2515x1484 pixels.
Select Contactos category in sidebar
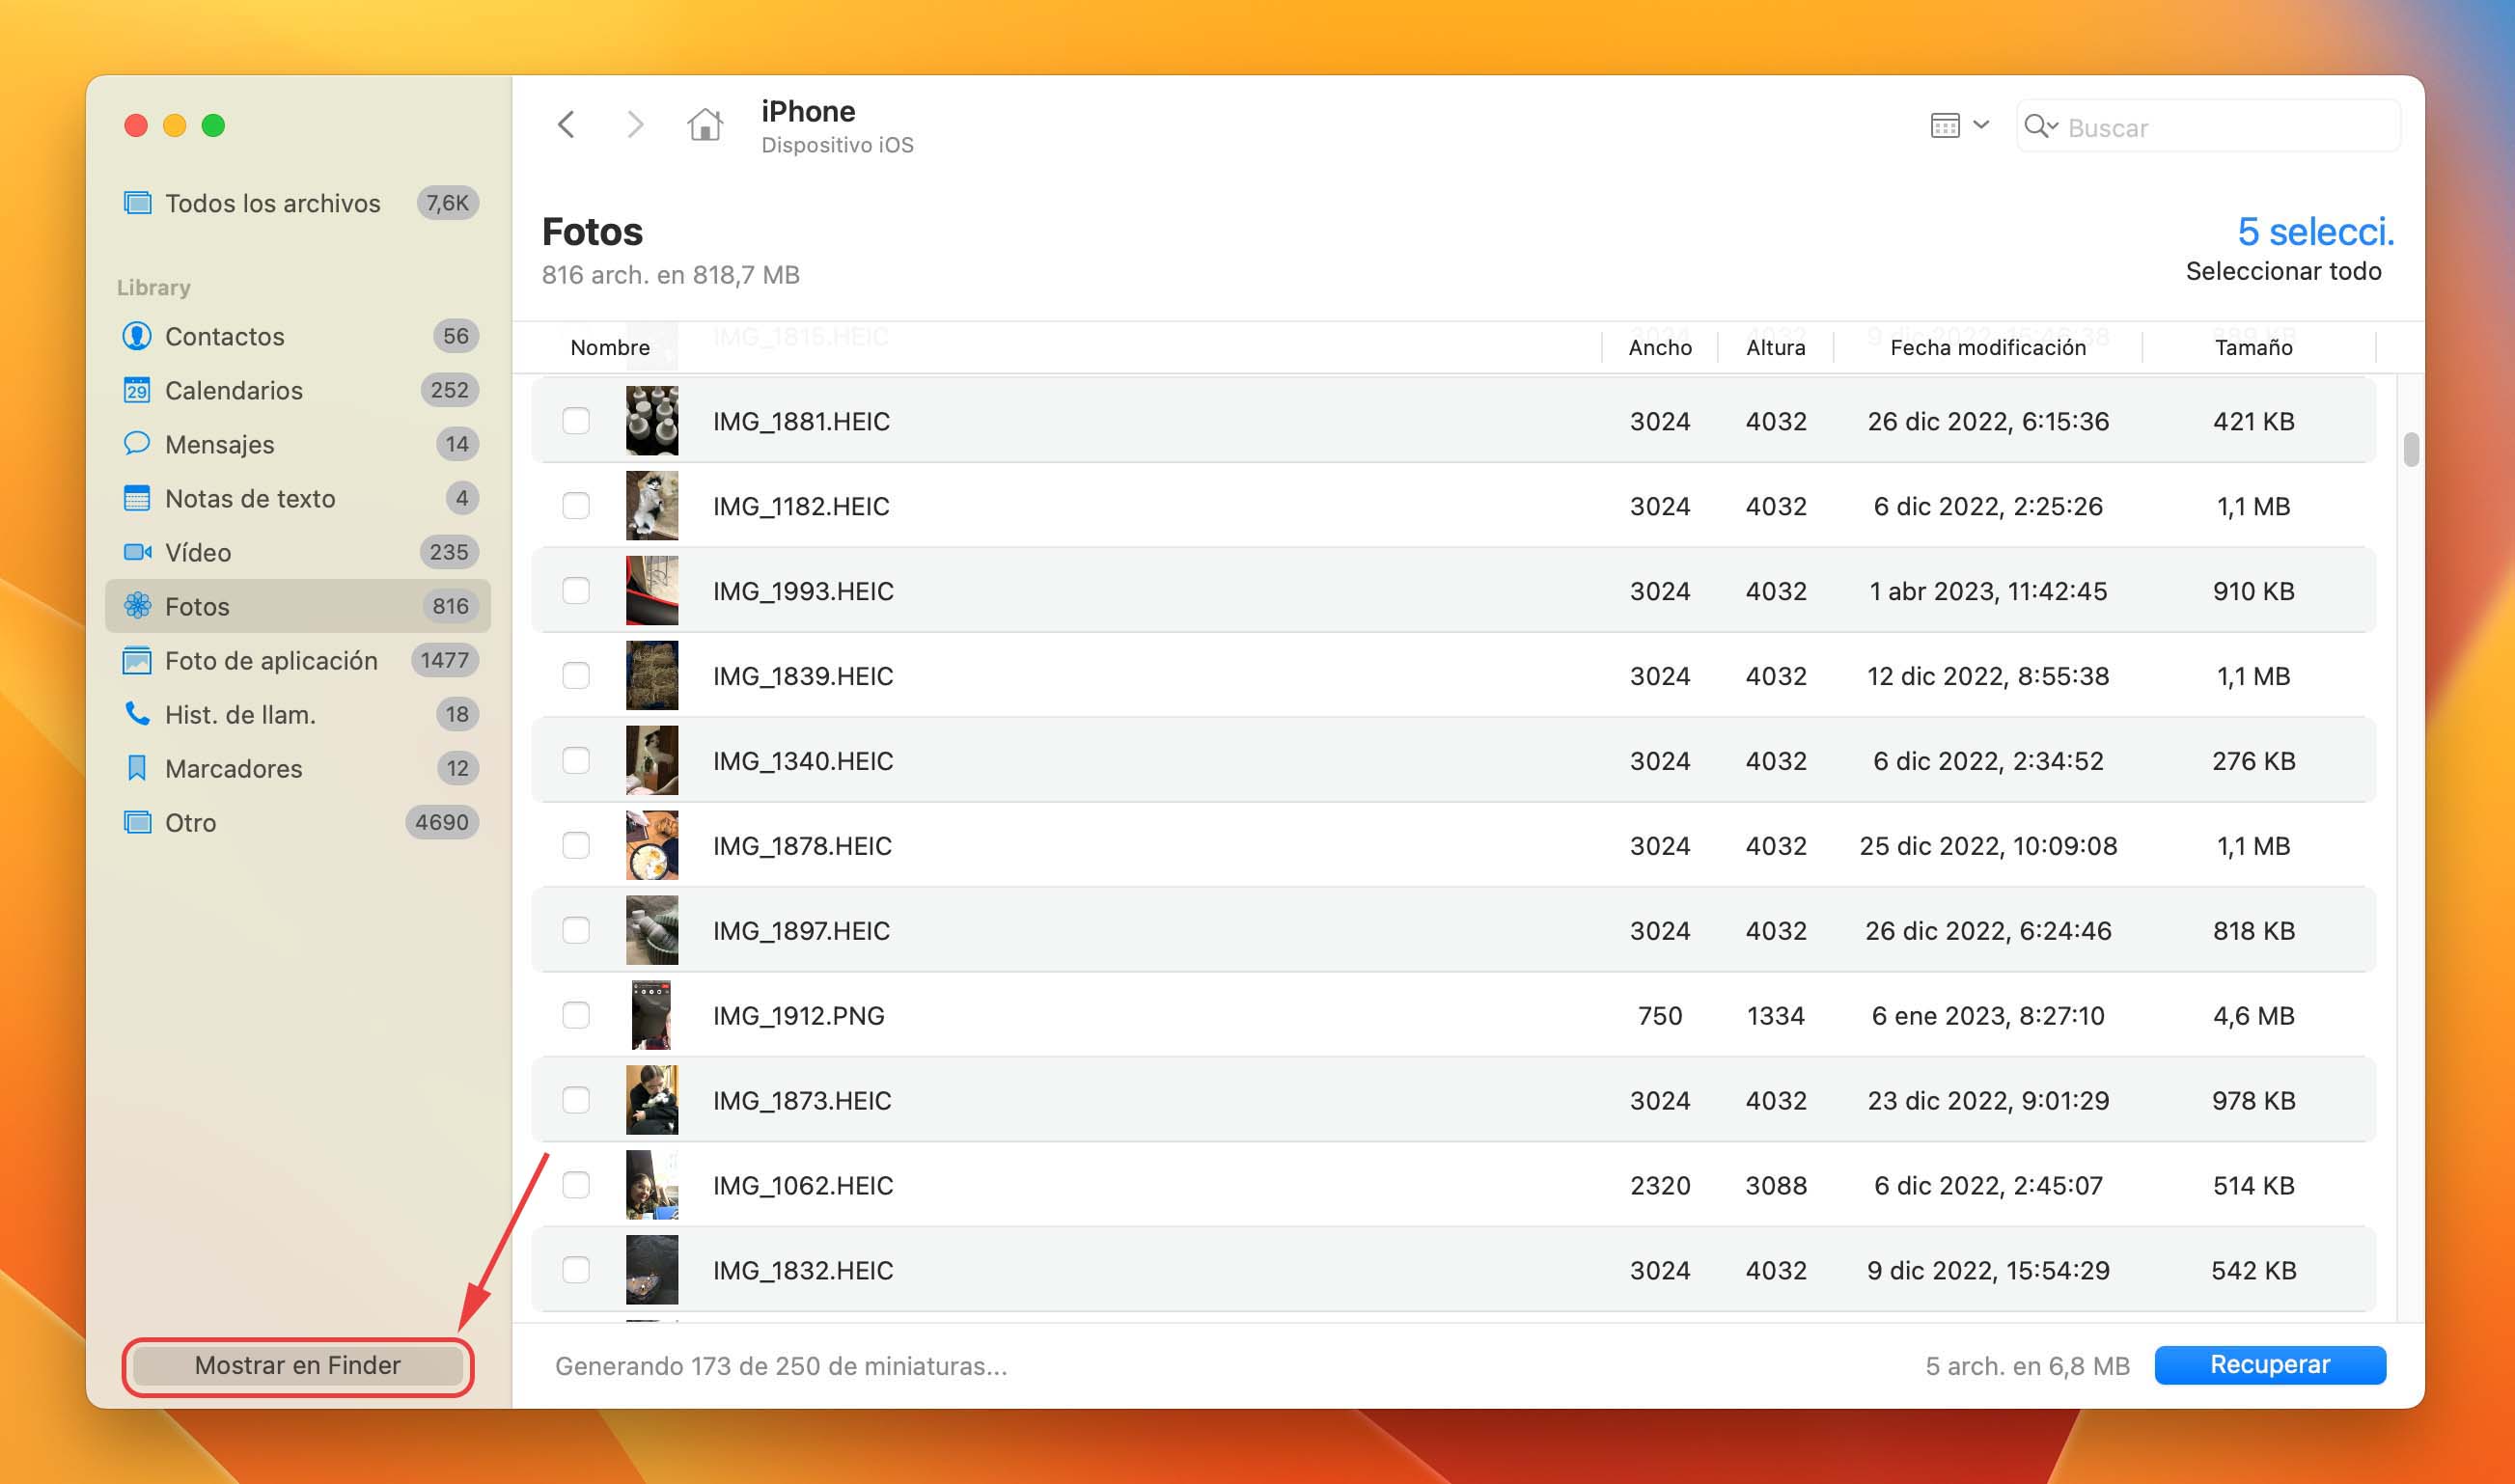coord(298,336)
